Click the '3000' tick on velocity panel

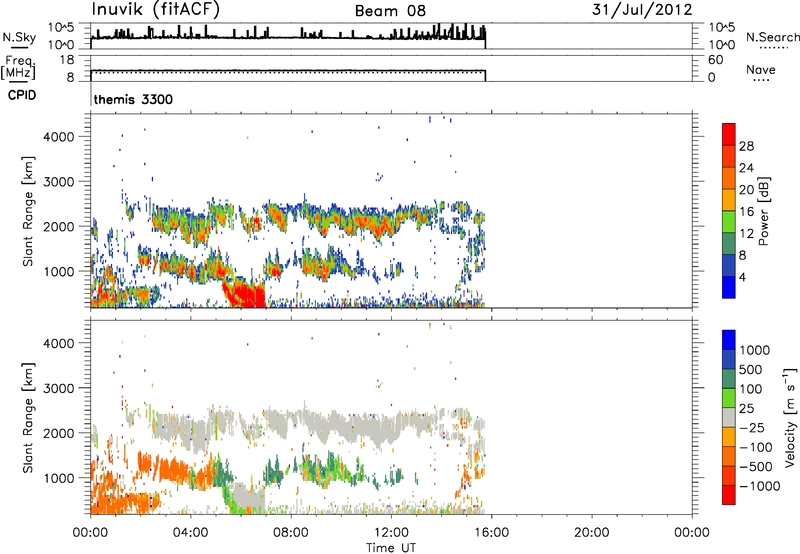click(x=59, y=388)
